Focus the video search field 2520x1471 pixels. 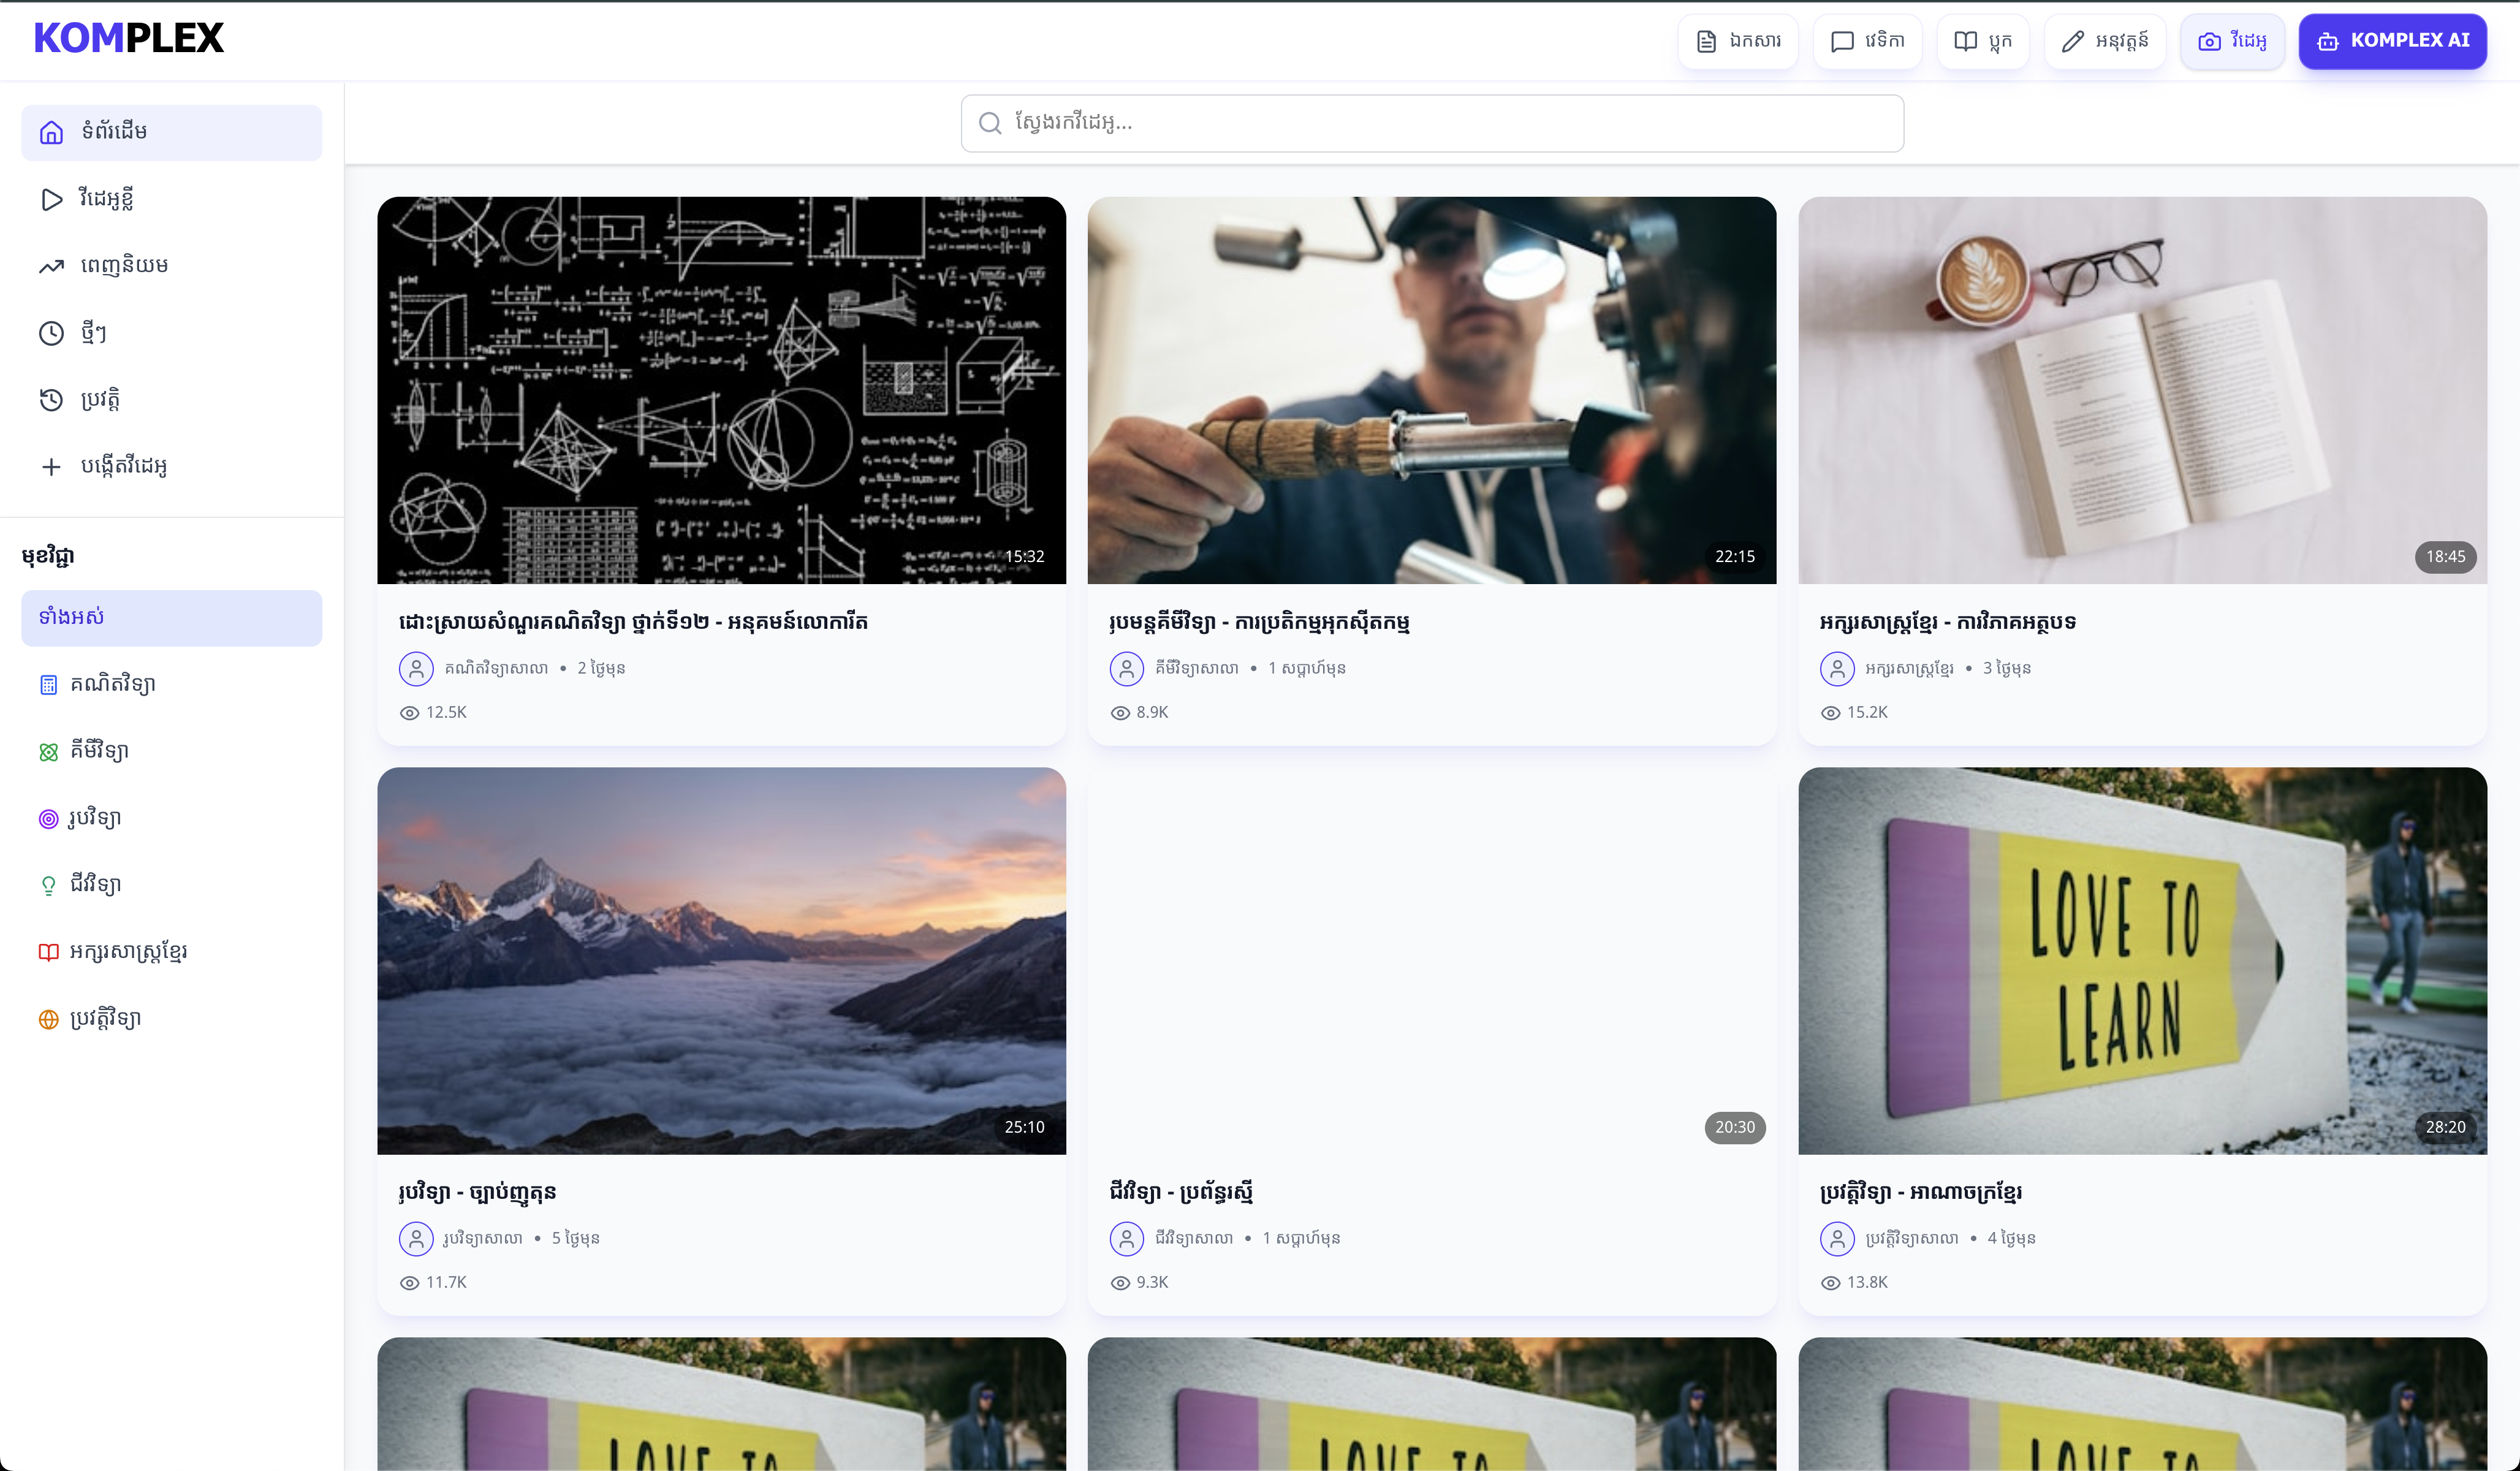(x=1432, y=123)
